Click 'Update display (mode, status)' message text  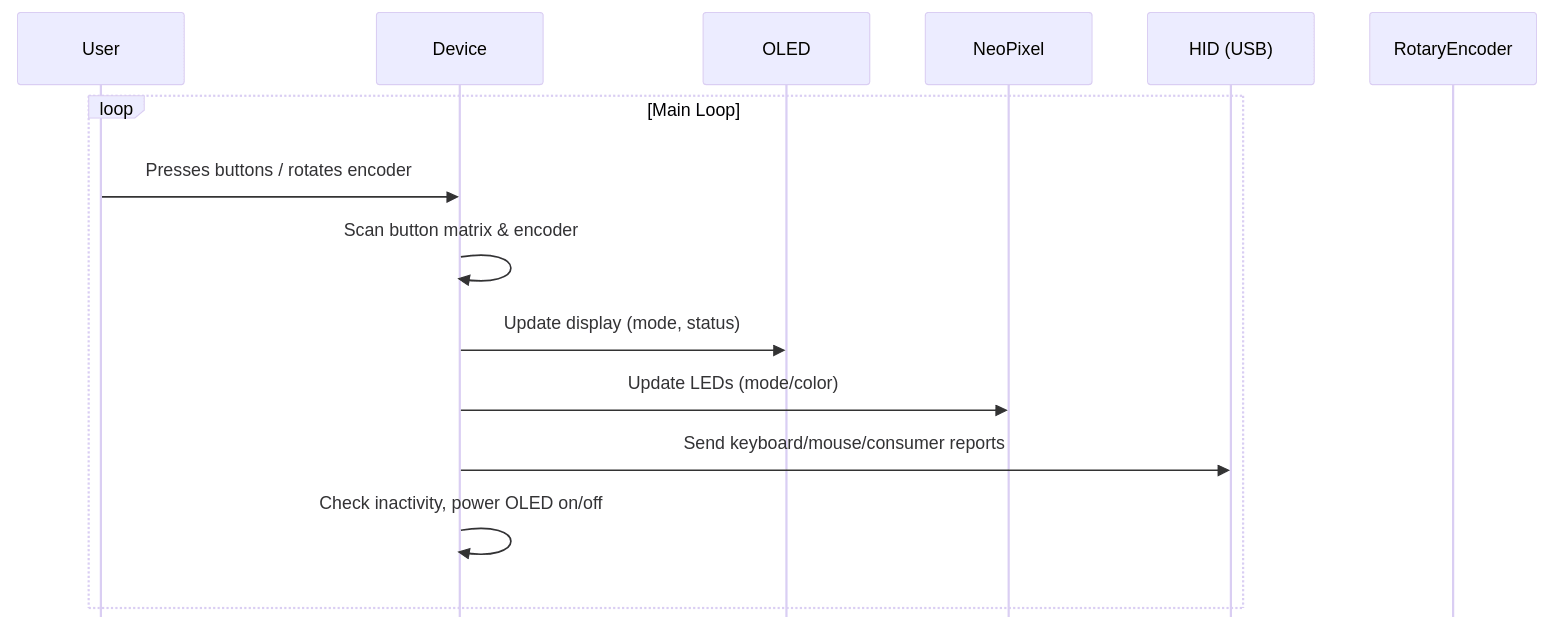coord(621,323)
